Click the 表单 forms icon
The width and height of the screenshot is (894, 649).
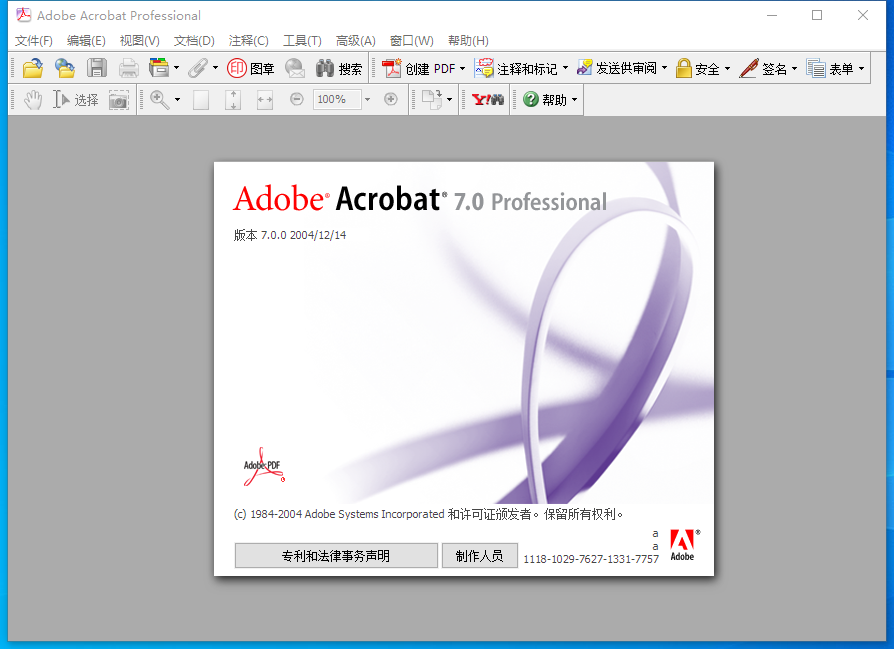[816, 68]
